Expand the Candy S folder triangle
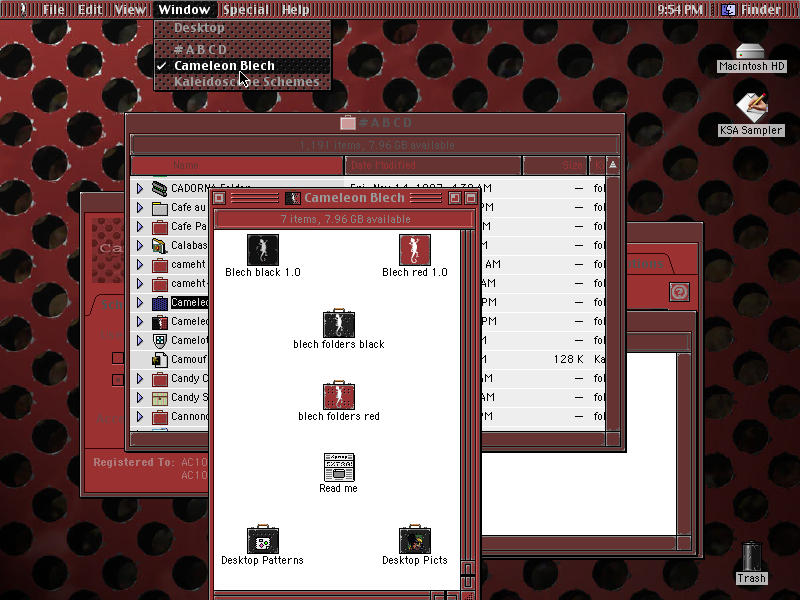 tap(140, 397)
